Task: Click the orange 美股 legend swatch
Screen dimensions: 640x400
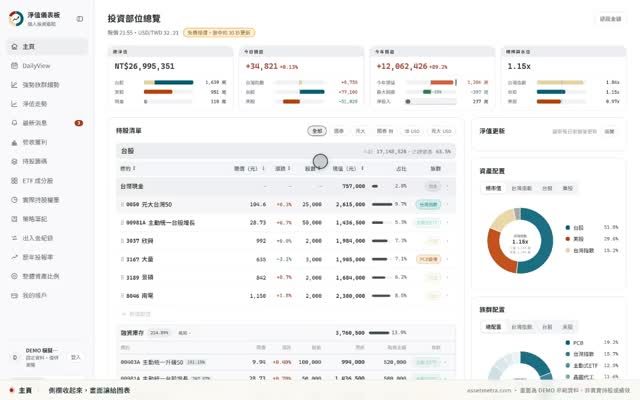Action: coord(567,239)
